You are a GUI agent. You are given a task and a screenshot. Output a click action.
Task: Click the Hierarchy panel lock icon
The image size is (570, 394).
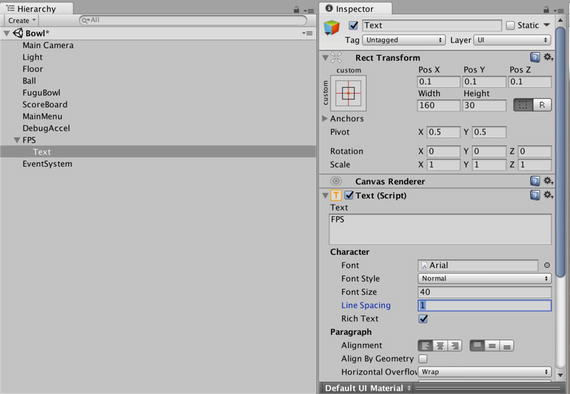coord(297,10)
